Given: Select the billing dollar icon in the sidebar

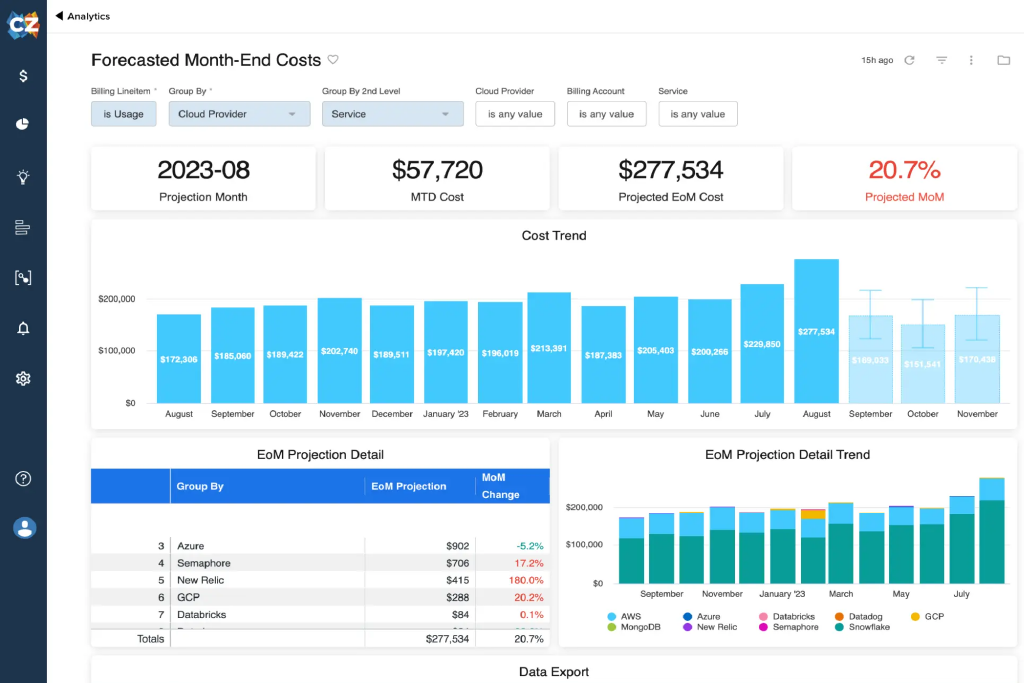Looking at the screenshot, I should point(22,74).
